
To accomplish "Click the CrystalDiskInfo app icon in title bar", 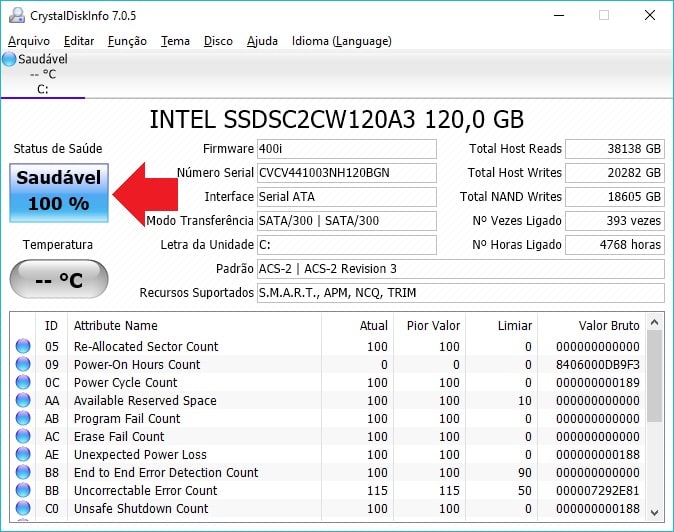I will [17, 15].
